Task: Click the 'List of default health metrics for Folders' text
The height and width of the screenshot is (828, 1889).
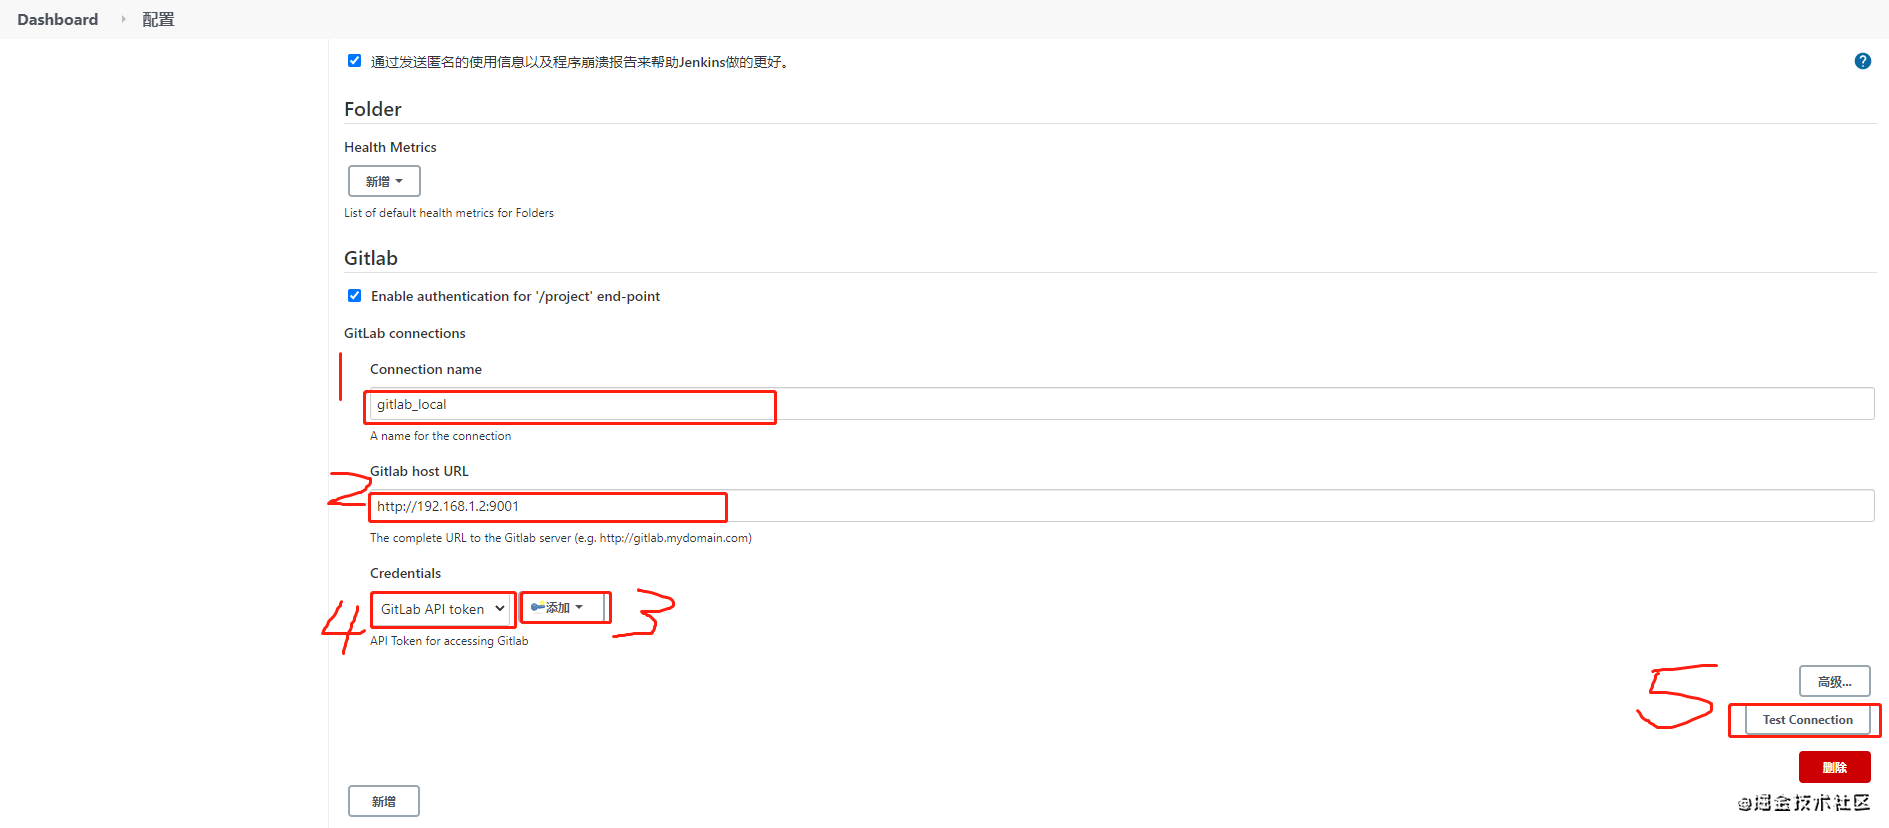Action: (x=449, y=213)
